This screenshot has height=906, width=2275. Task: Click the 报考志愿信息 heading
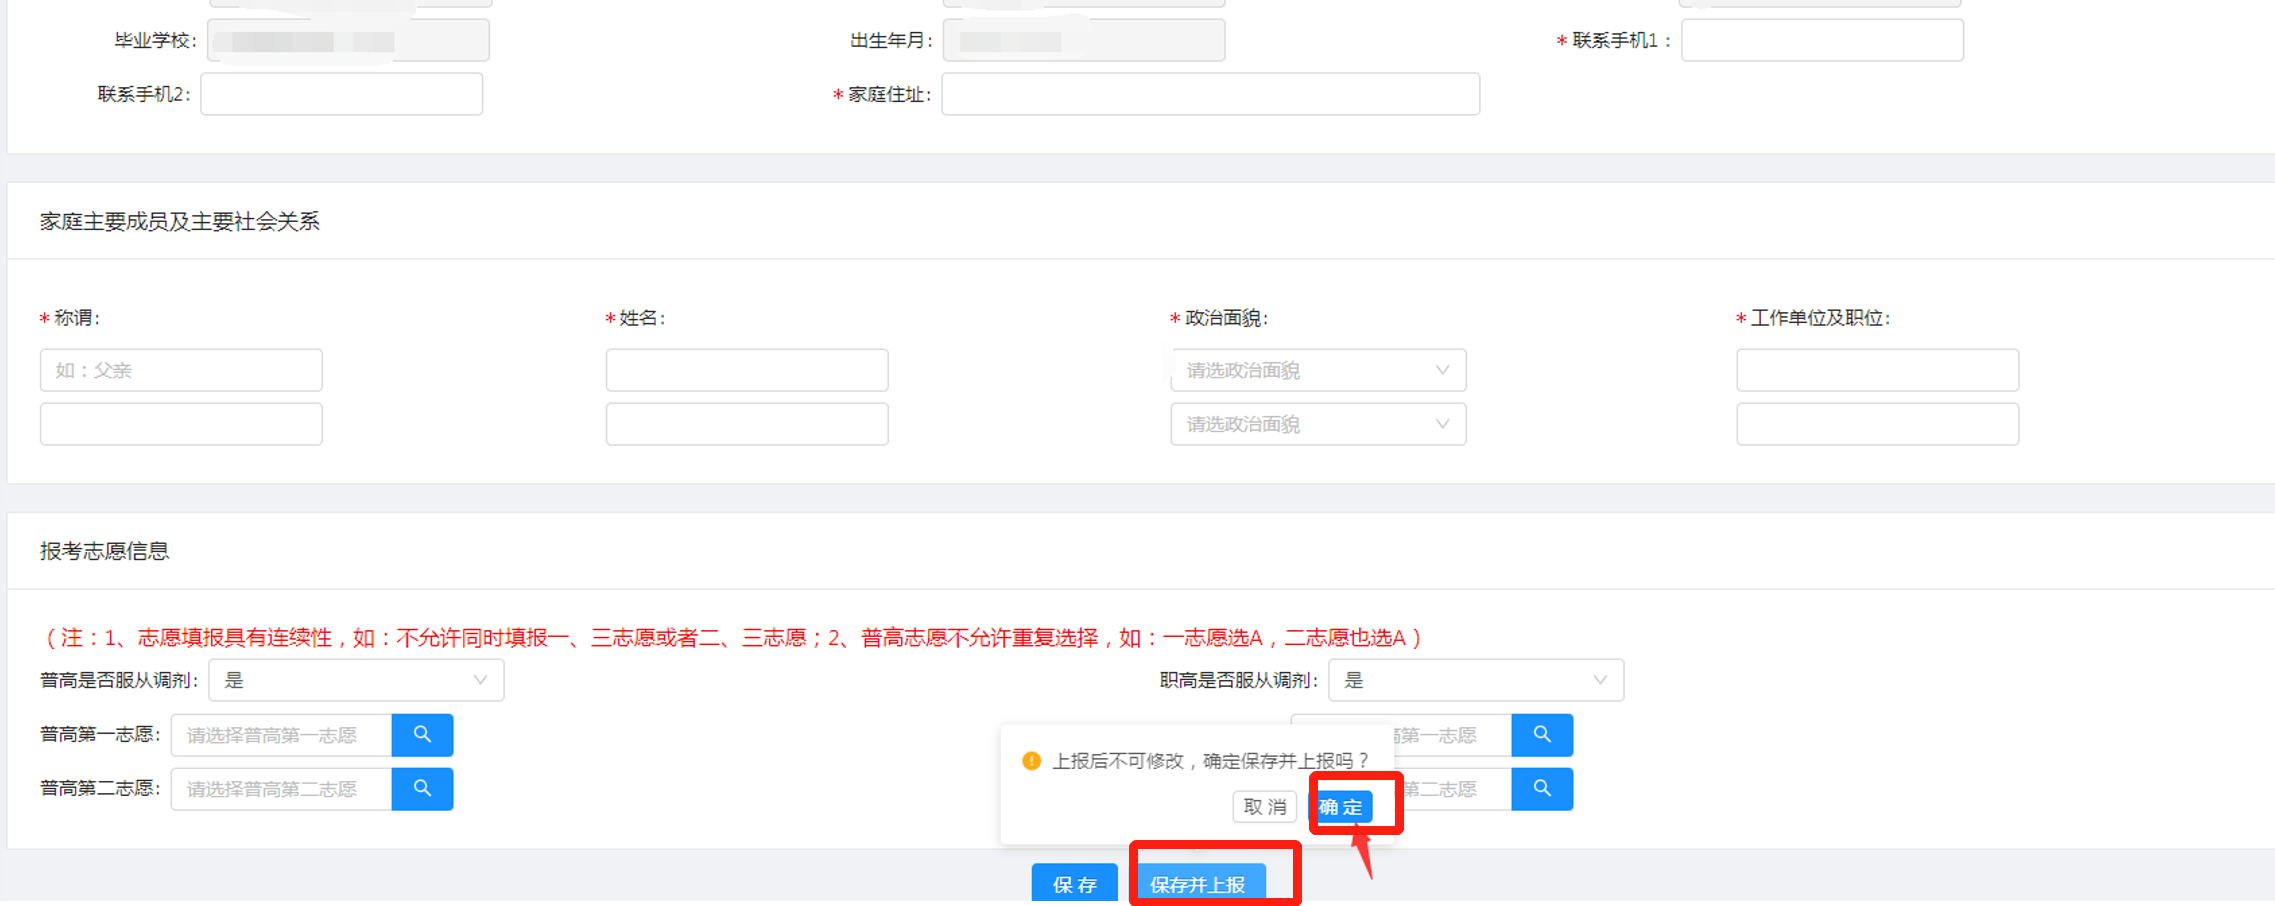tap(105, 551)
